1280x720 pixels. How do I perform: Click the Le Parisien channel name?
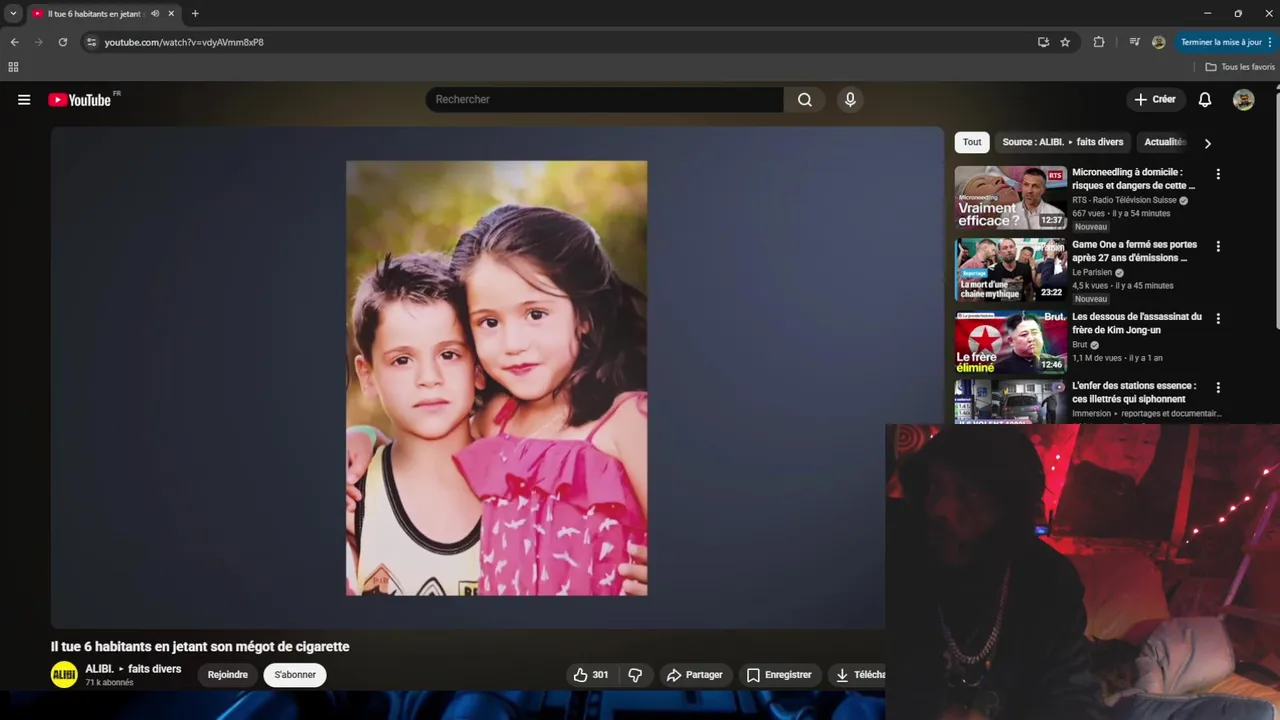1092,272
